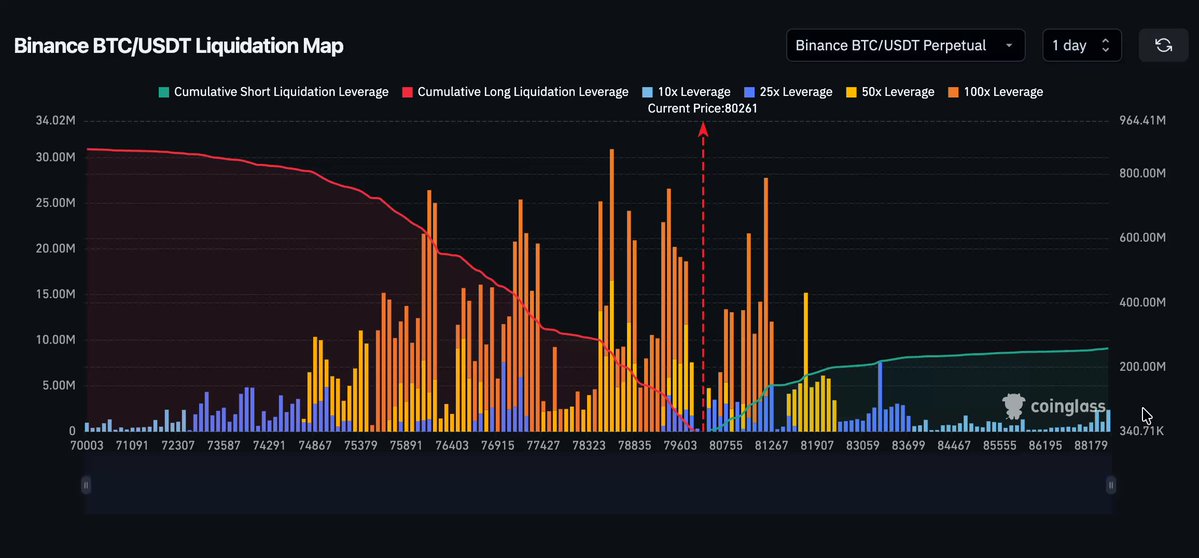Screen dimensions: 1199x558
Task: Click the 80755 x-axis price label
Action: pos(726,445)
